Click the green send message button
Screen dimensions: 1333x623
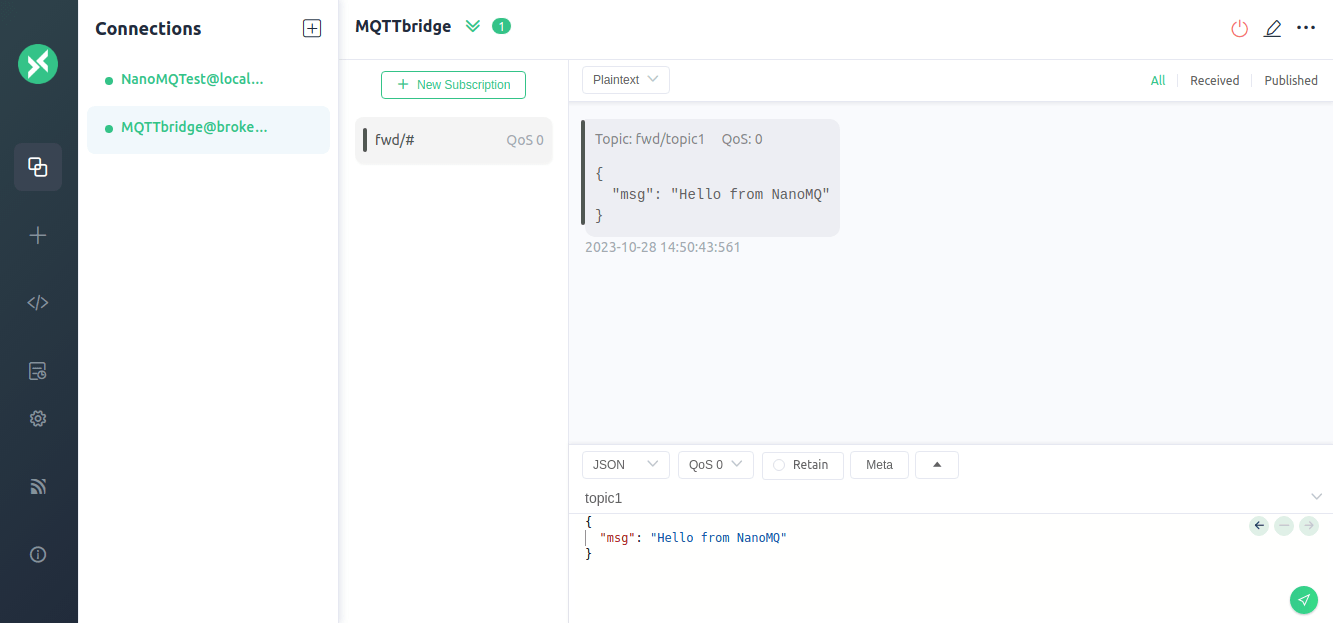click(1303, 599)
